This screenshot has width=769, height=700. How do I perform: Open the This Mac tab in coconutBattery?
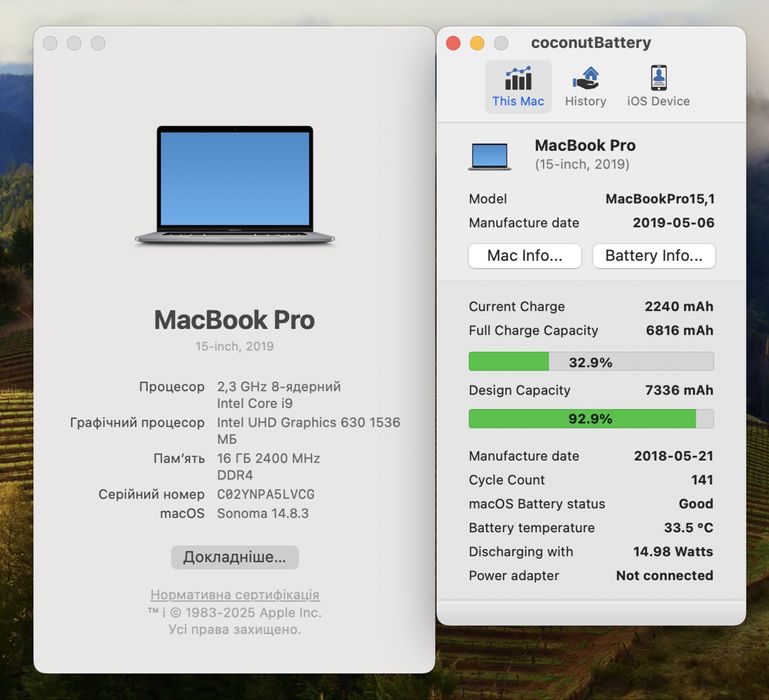pos(518,87)
